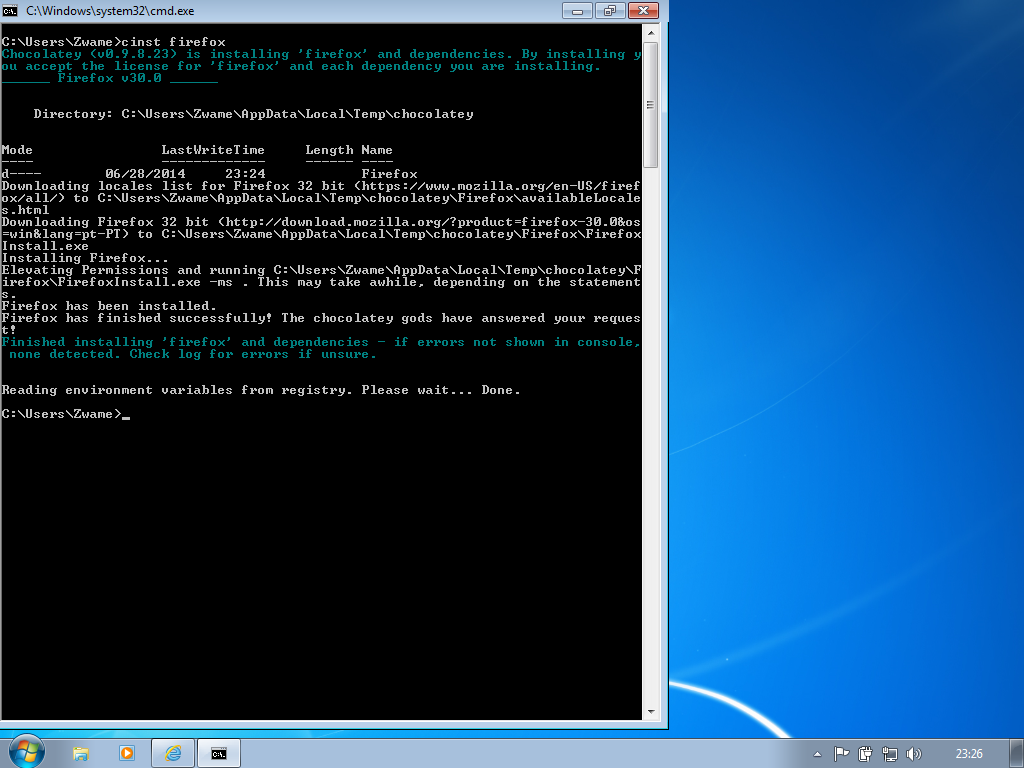1024x768 pixels.
Task: Click the final 'C:\Users\Zwame>' prompt
Action: 61,414
